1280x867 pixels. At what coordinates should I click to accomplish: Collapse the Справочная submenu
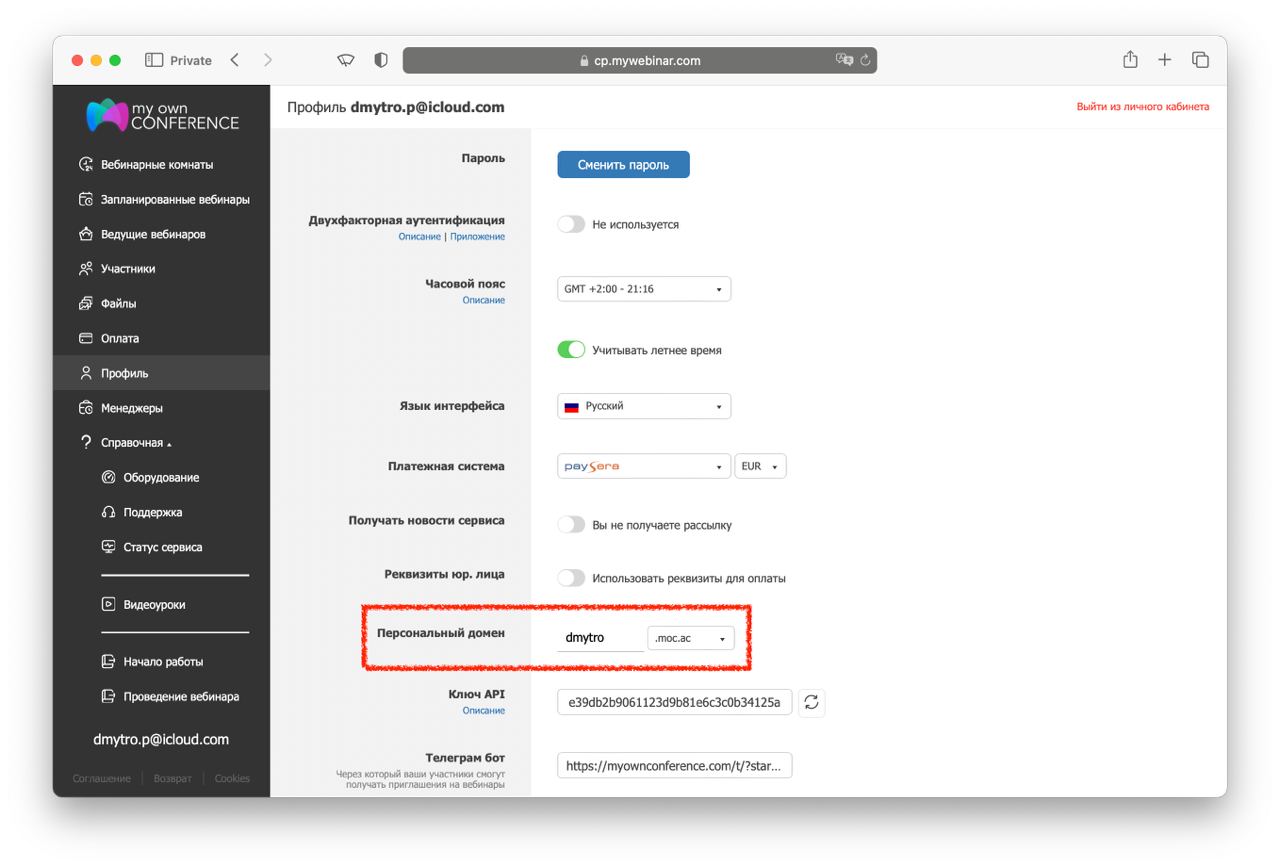point(136,443)
